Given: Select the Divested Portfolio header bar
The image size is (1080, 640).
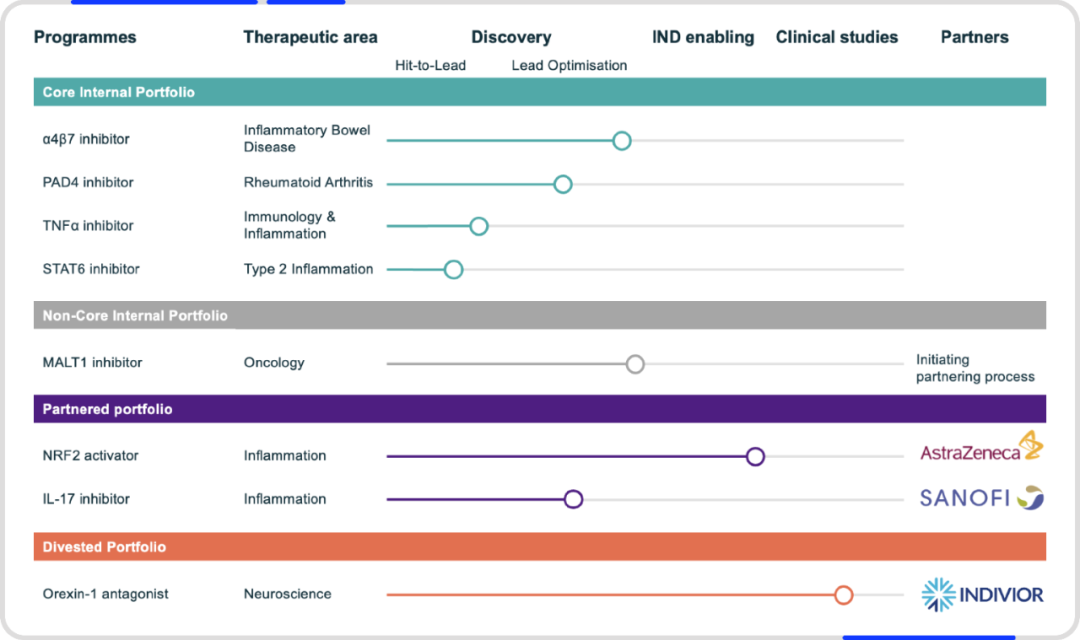Looking at the screenshot, I should [540, 546].
